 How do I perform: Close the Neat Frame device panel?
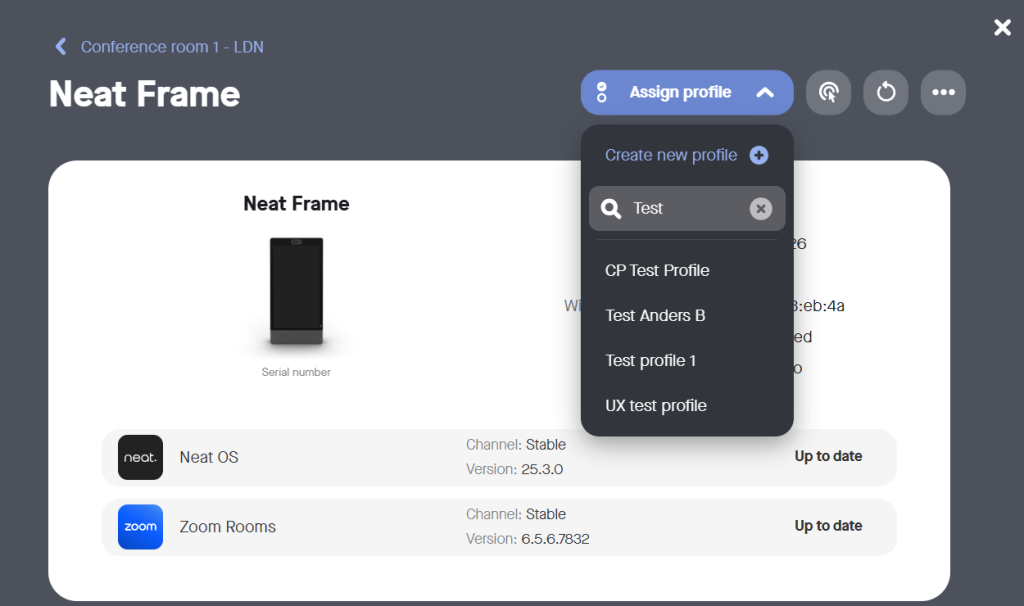[1002, 27]
